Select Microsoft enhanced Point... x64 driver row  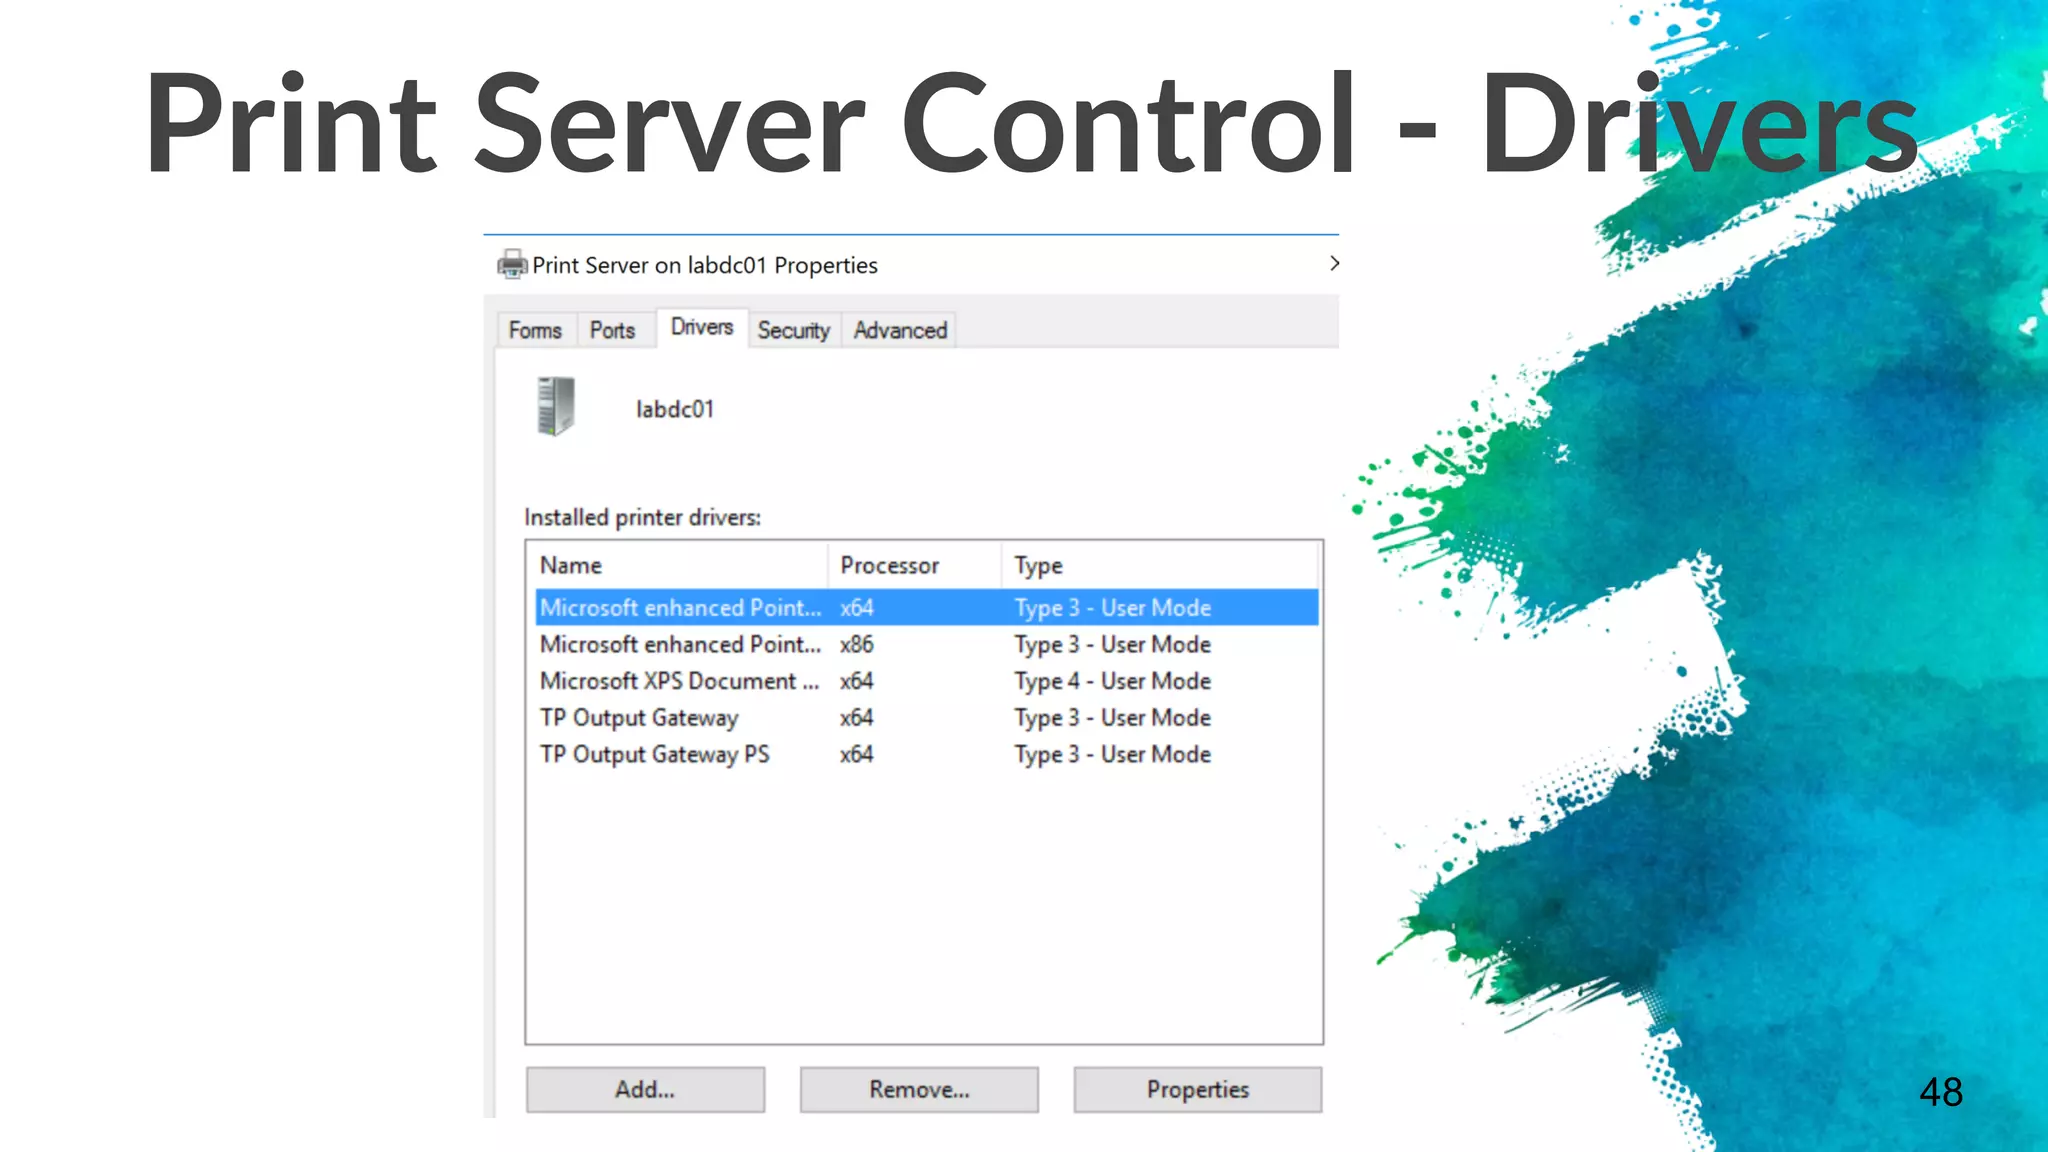pos(927,607)
